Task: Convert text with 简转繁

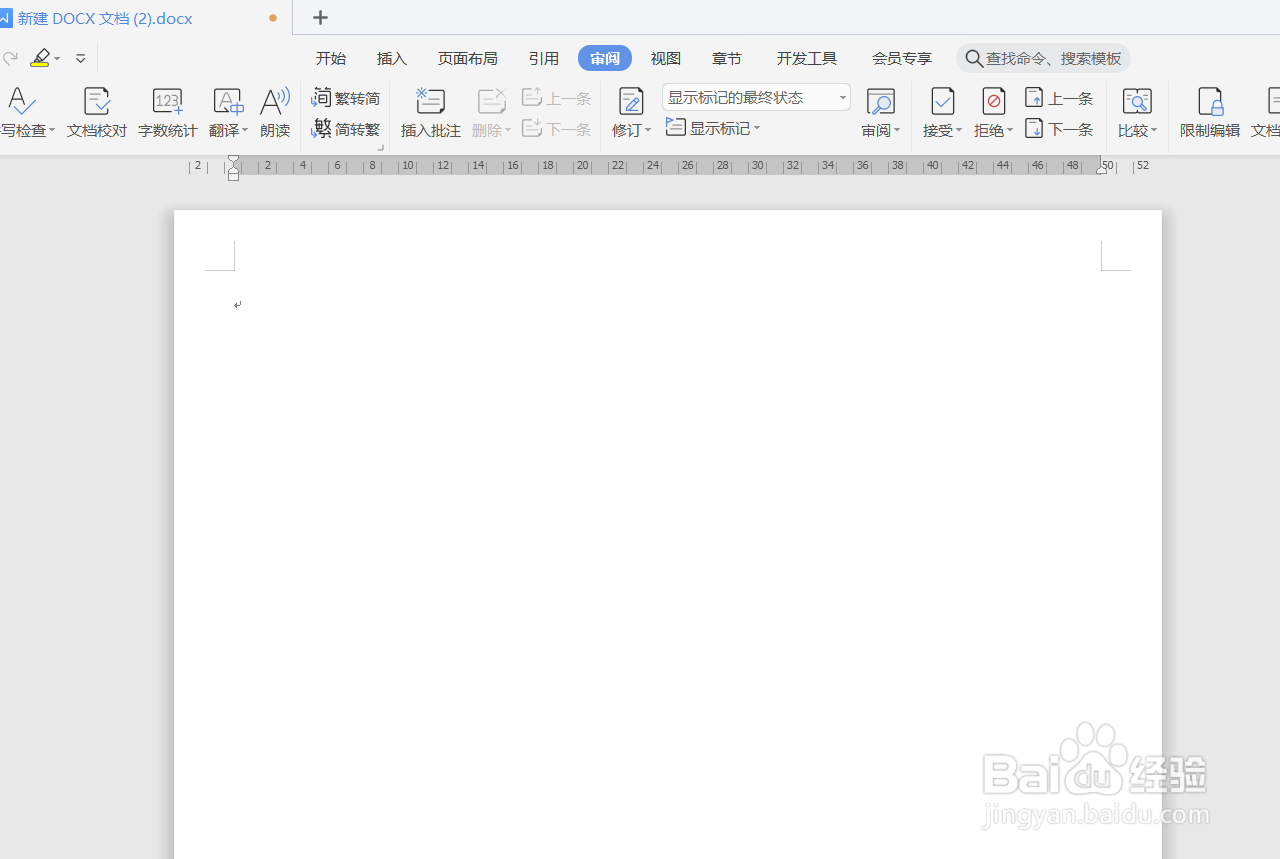Action: (x=346, y=129)
